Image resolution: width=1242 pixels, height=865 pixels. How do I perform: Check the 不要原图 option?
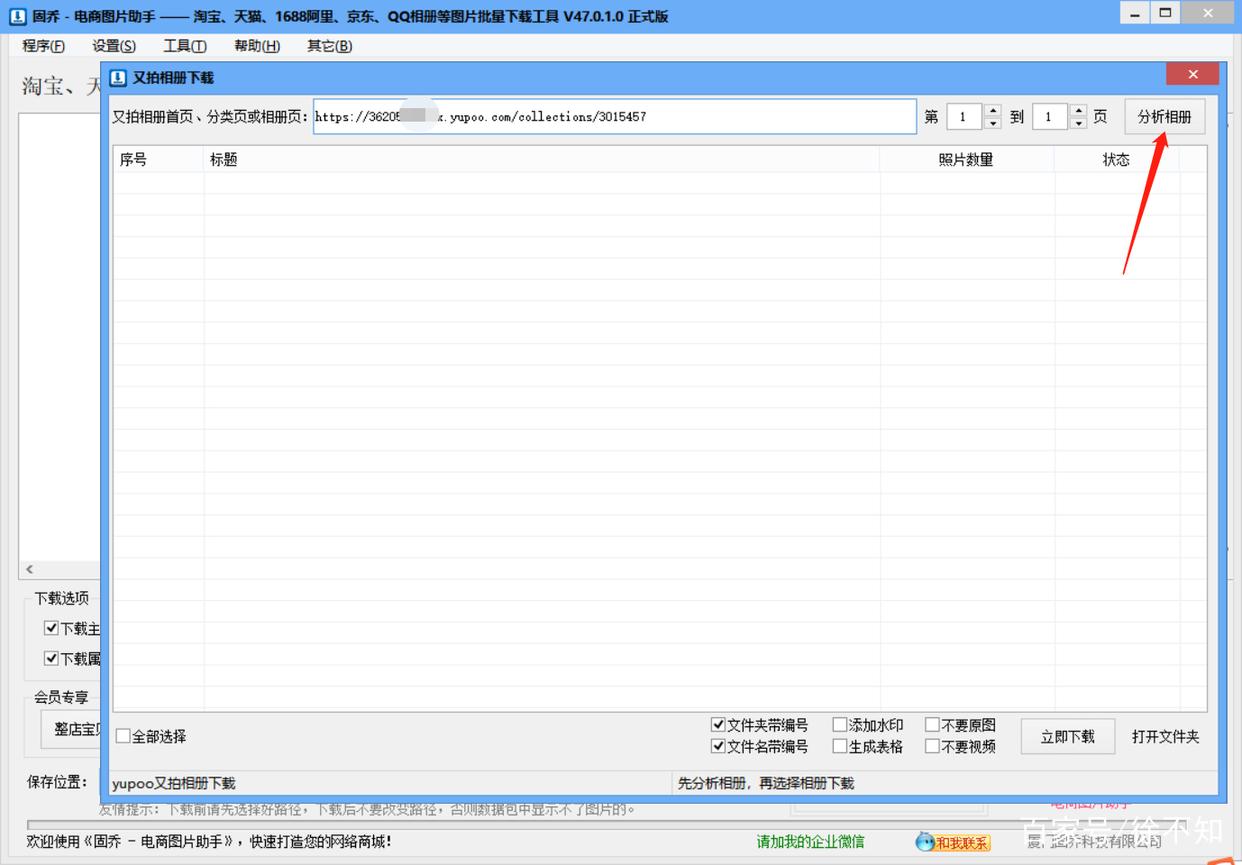(x=932, y=724)
